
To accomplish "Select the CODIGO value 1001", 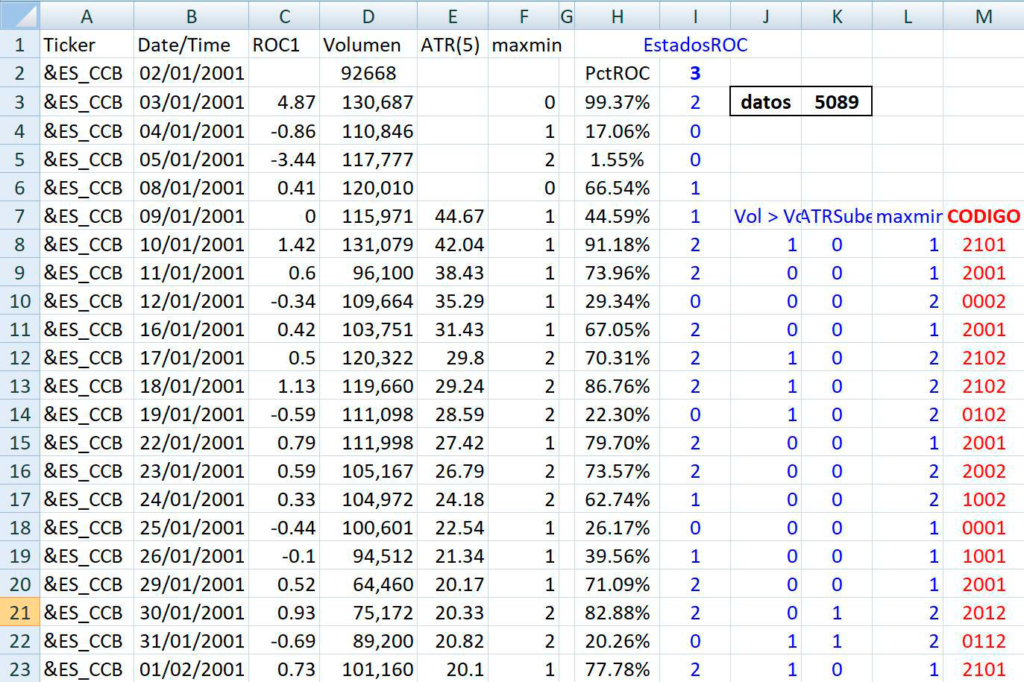I will pos(984,556).
